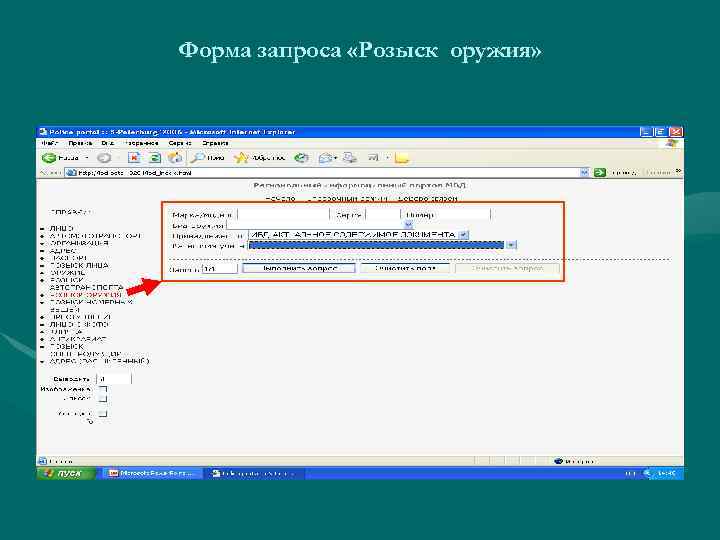Toggle the checkbox below Изображения
Viewport: 720px width, 540px height.
coord(102,399)
